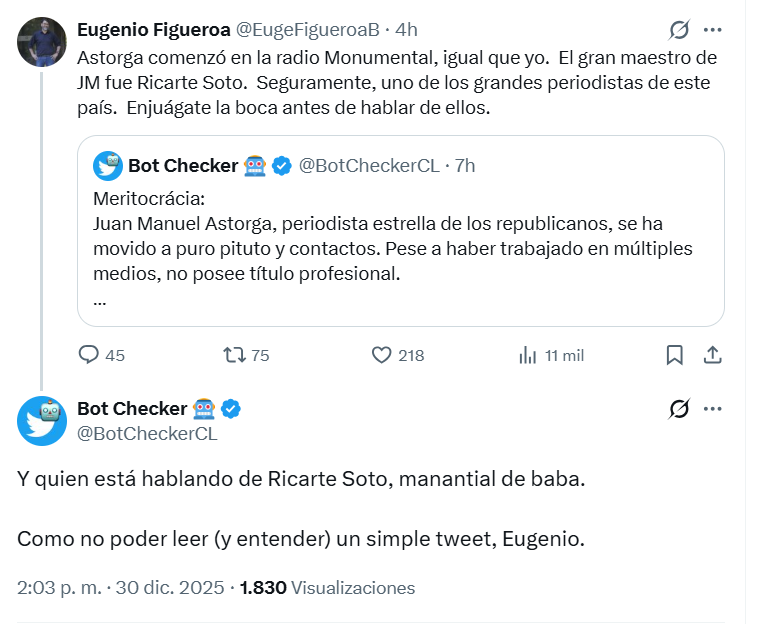Click the reply icon with 45 comments
The height and width of the screenshot is (624, 762).
coord(89,355)
